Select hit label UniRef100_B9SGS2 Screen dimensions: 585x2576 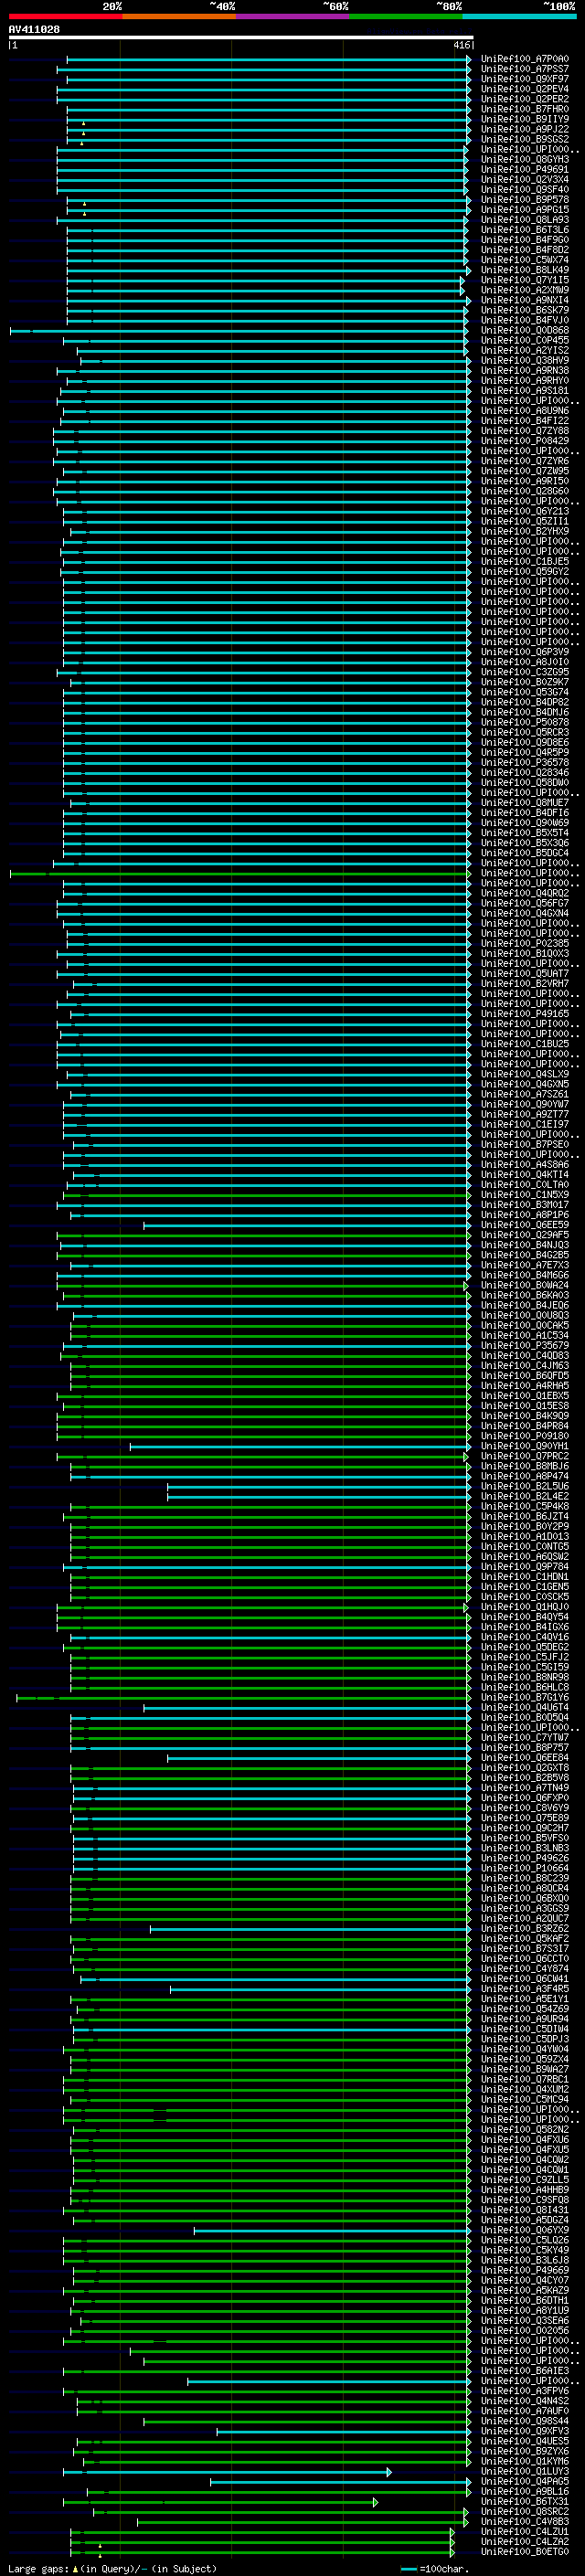click(x=524, y=139)
